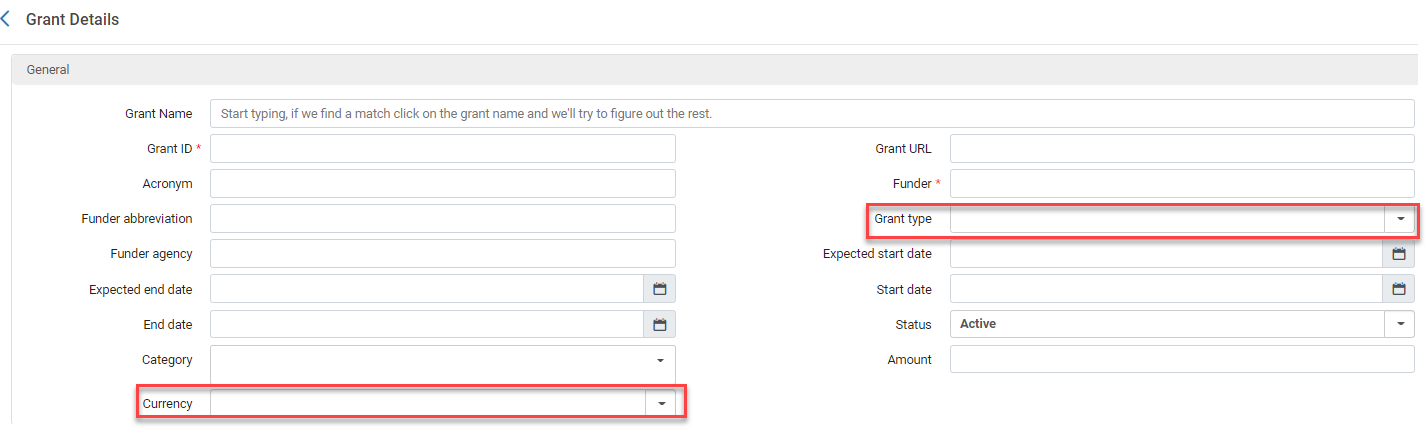Click the Funder abbreviation text box
Image resolution: width=1426 pixels, height=431 pixels.
point(442,219)
